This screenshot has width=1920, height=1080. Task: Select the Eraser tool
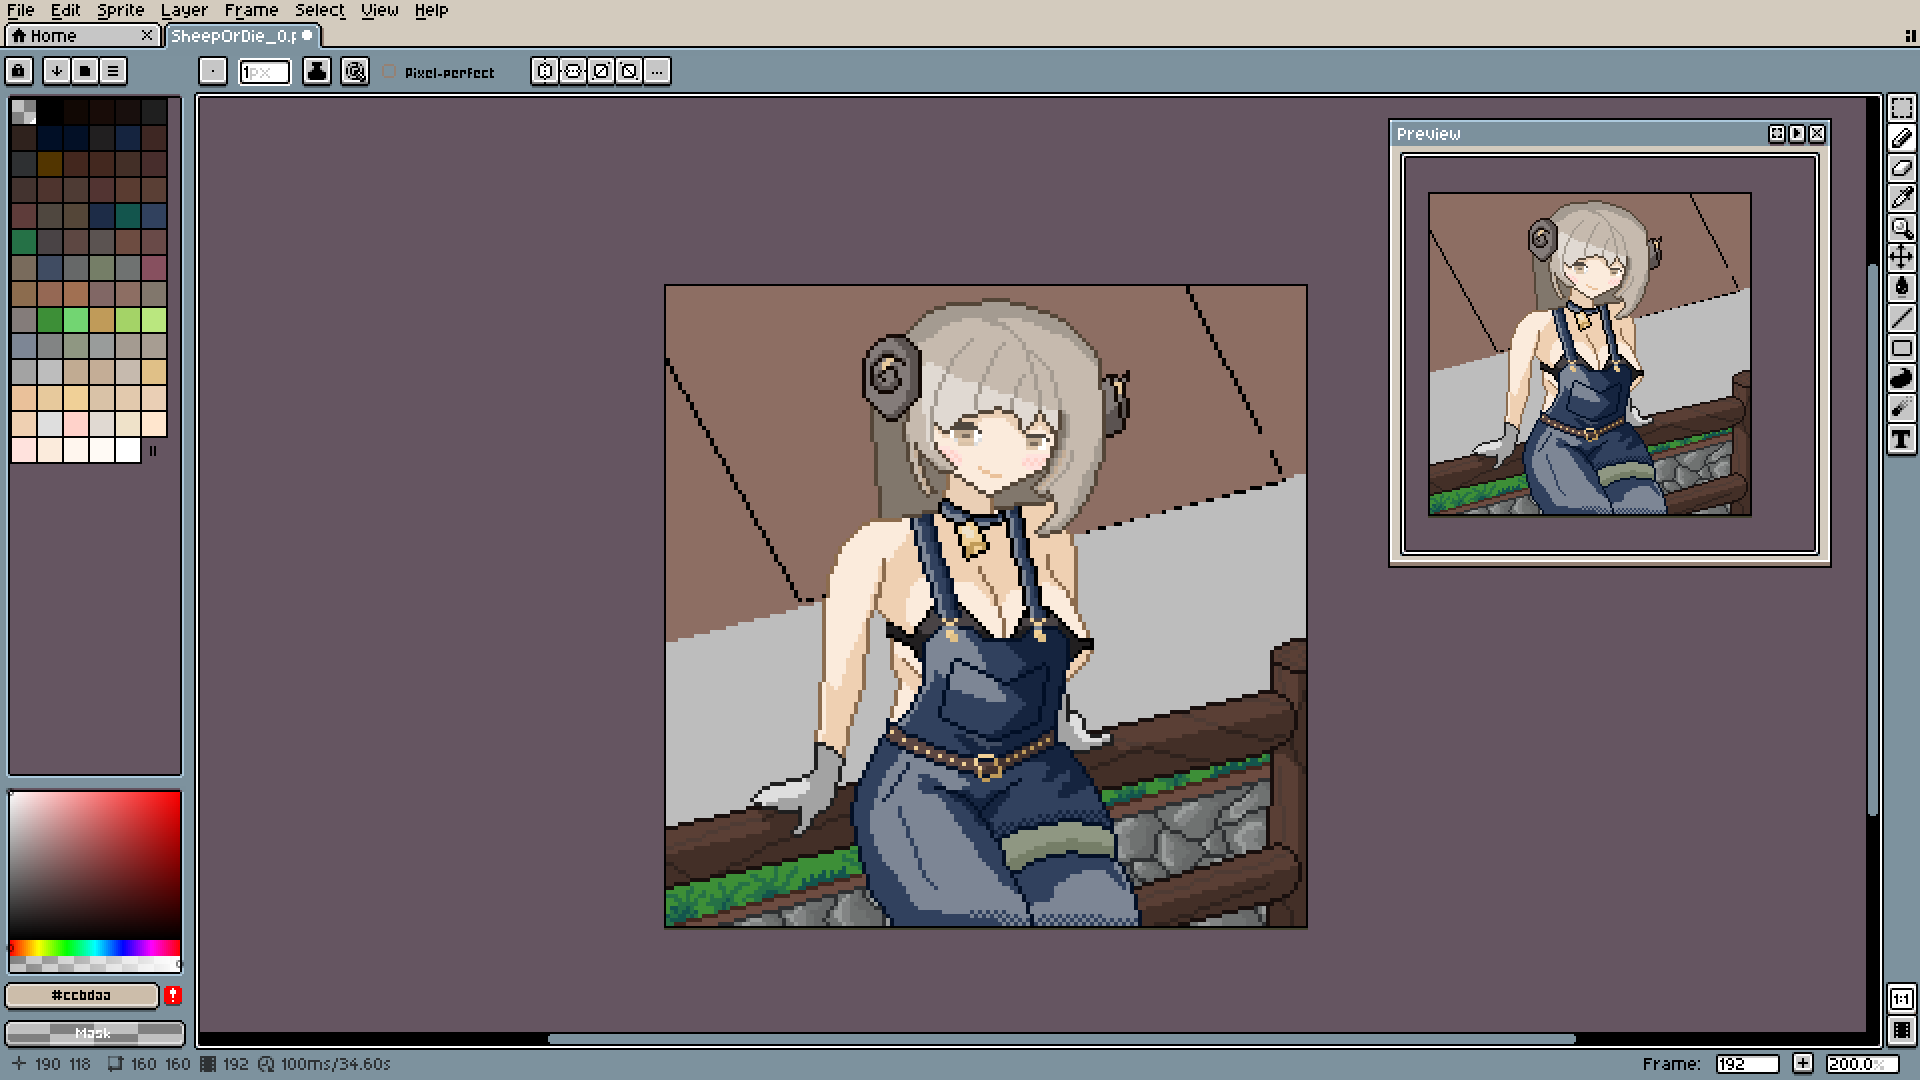click(x=1901, y=168)
